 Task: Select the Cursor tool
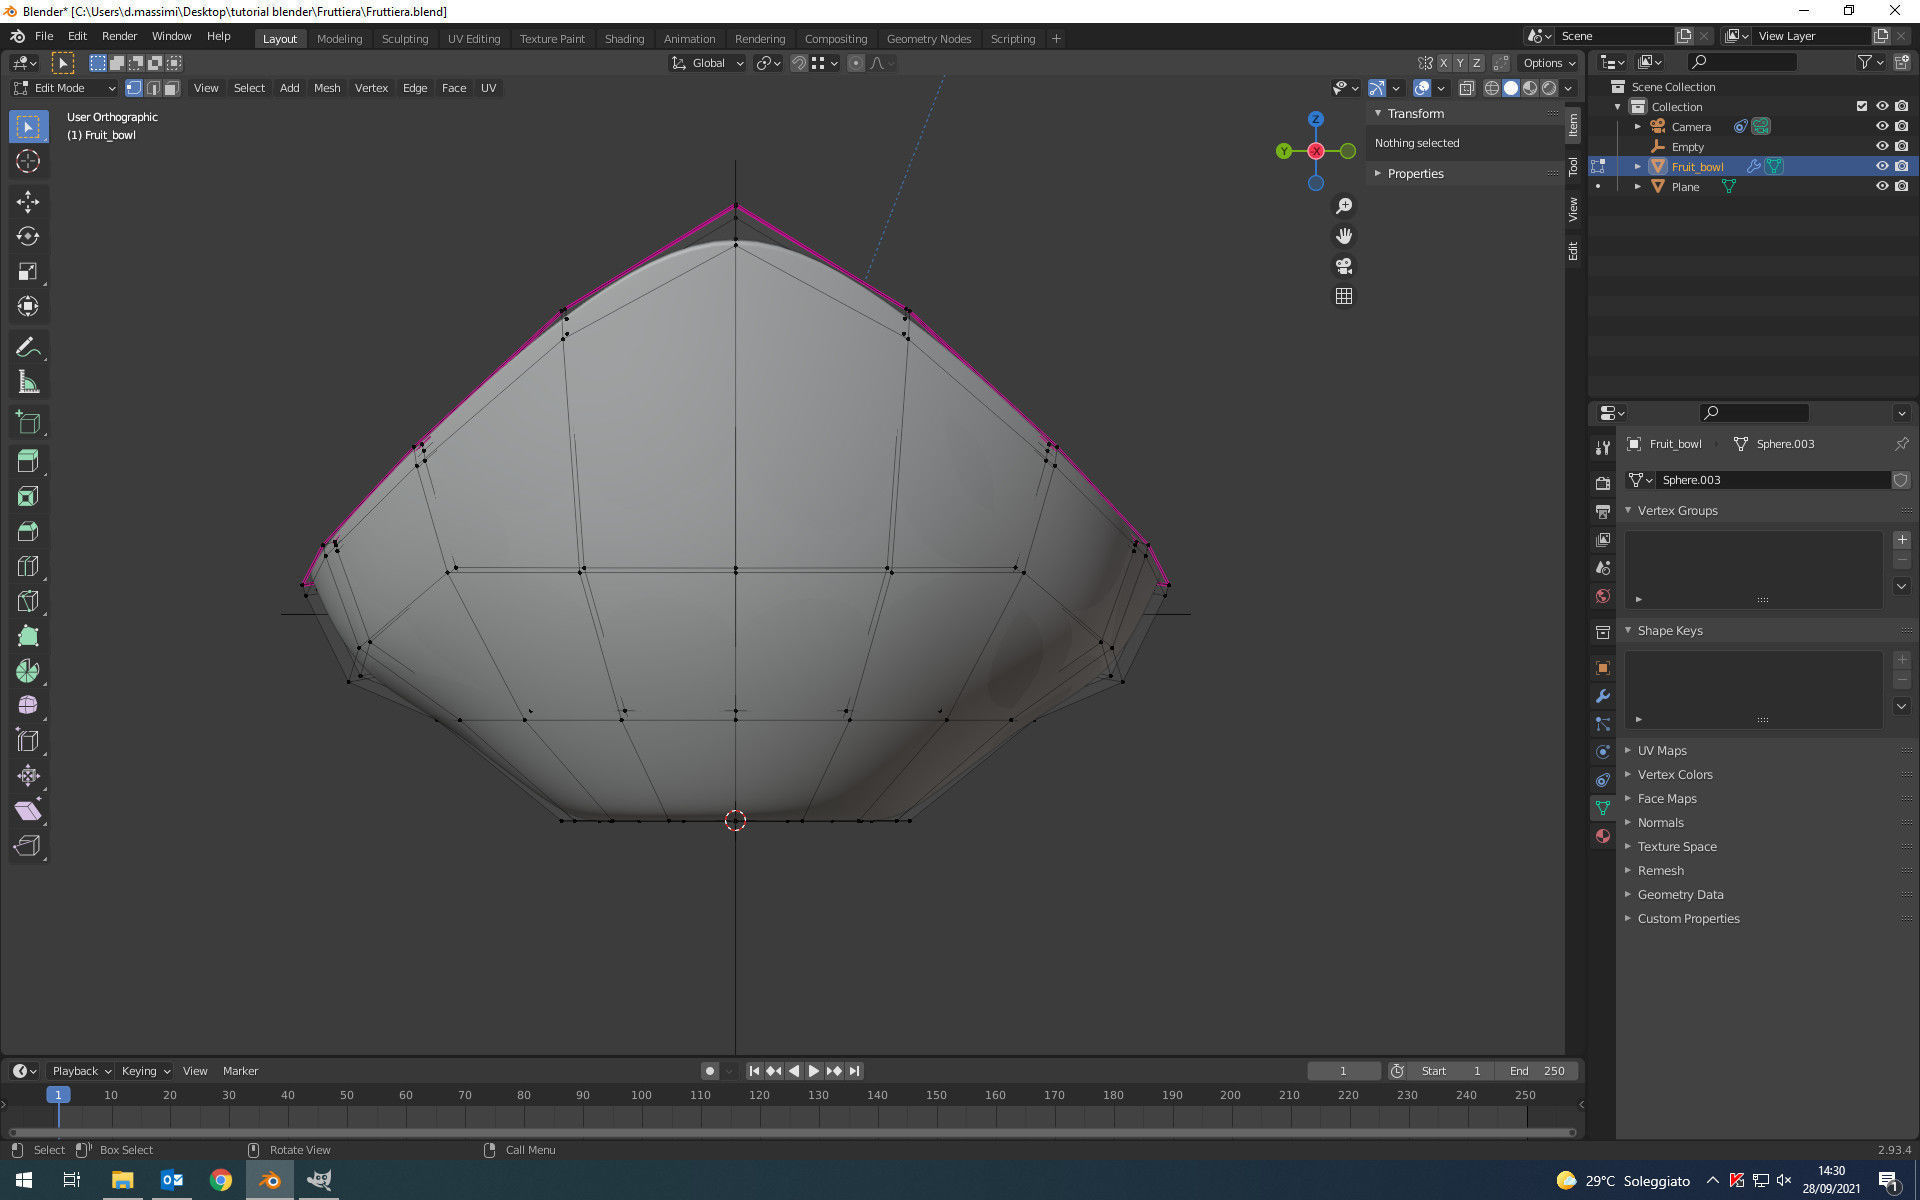click(28, 161)
